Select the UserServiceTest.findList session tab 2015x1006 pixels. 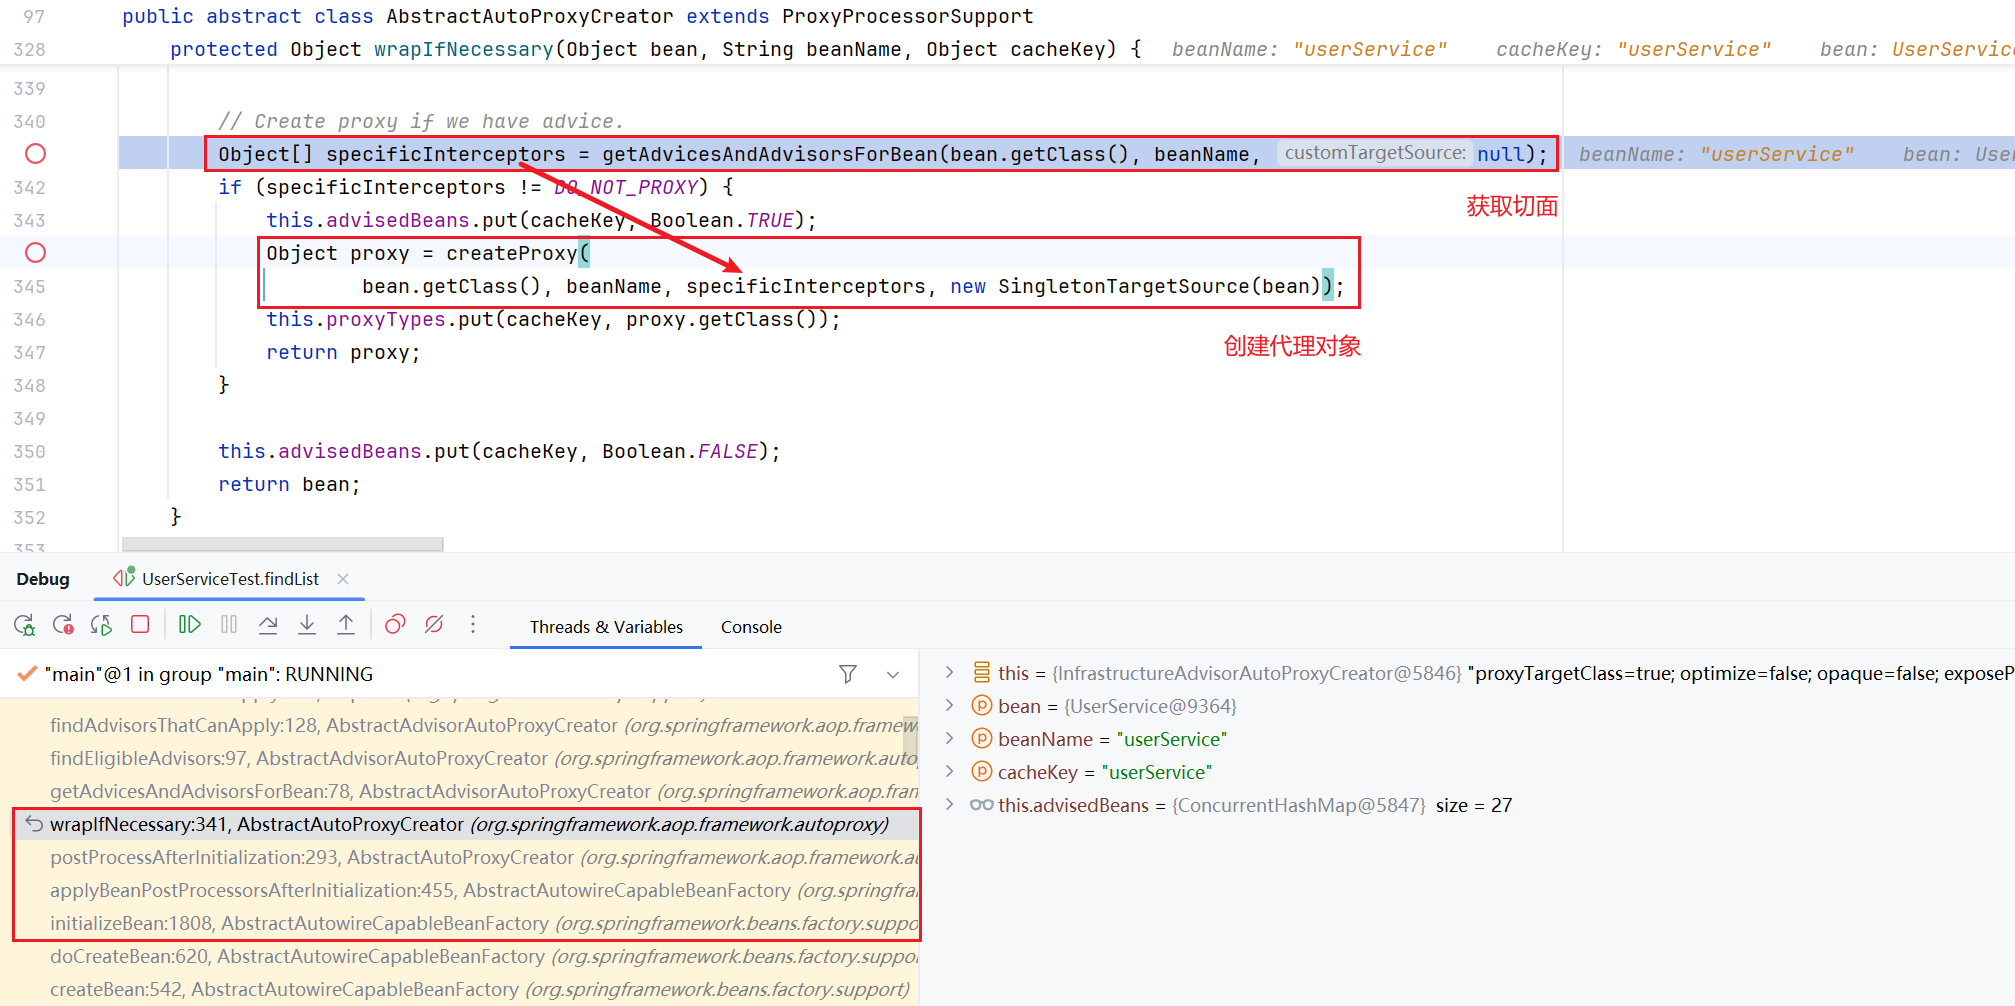click(229, 579)
